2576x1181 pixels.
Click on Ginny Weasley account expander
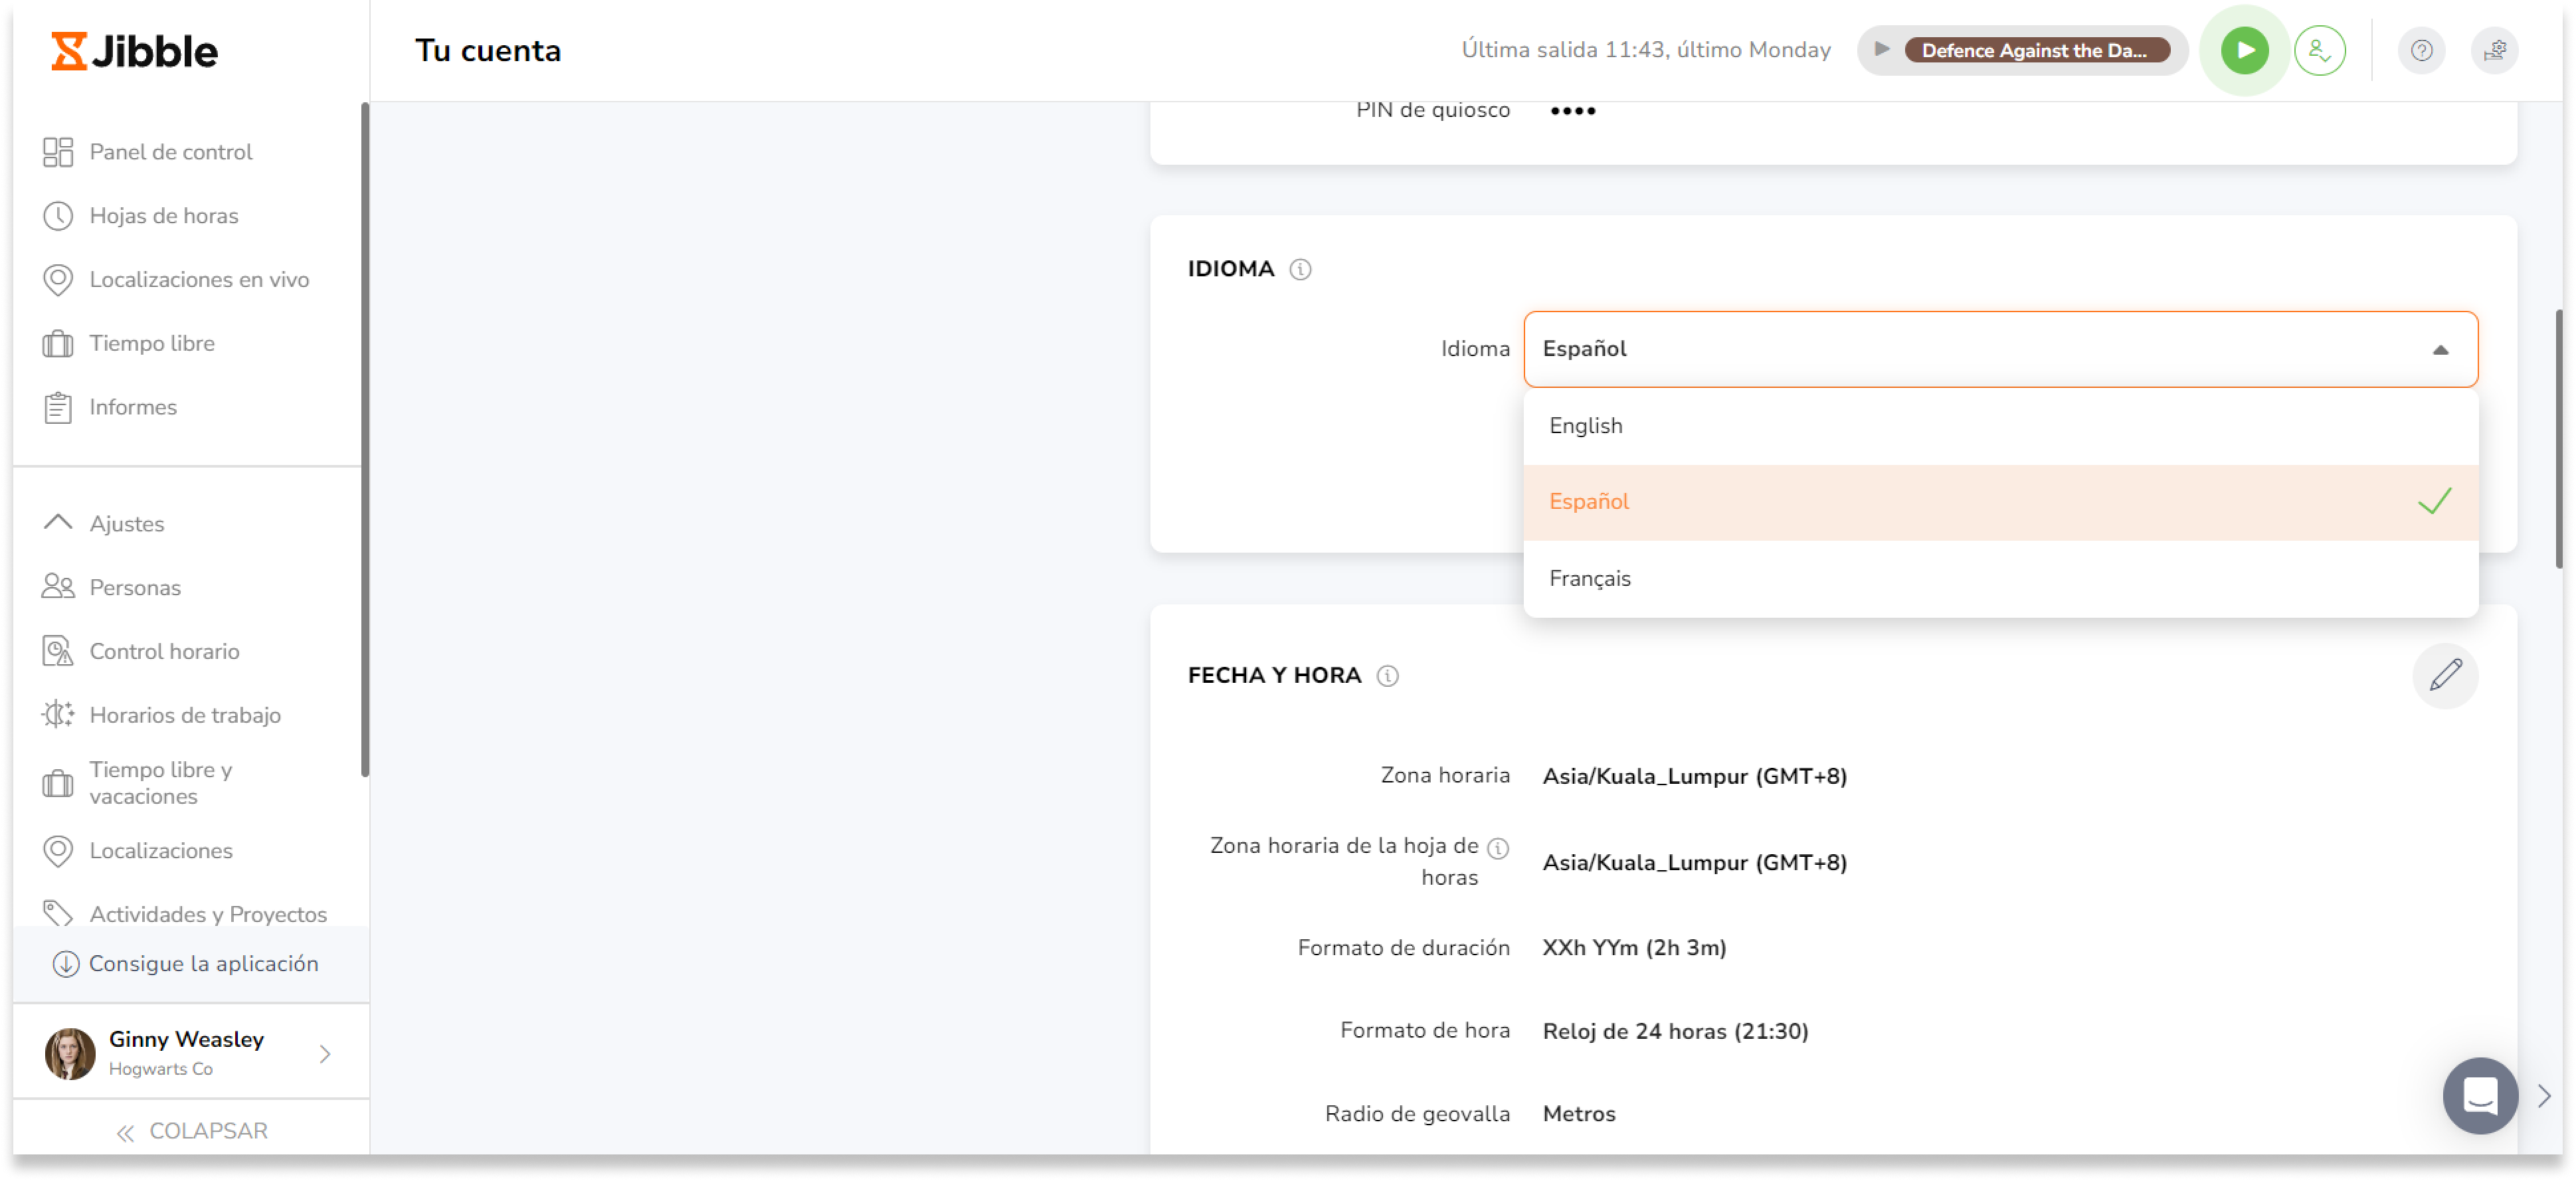tap(325, 1053)
